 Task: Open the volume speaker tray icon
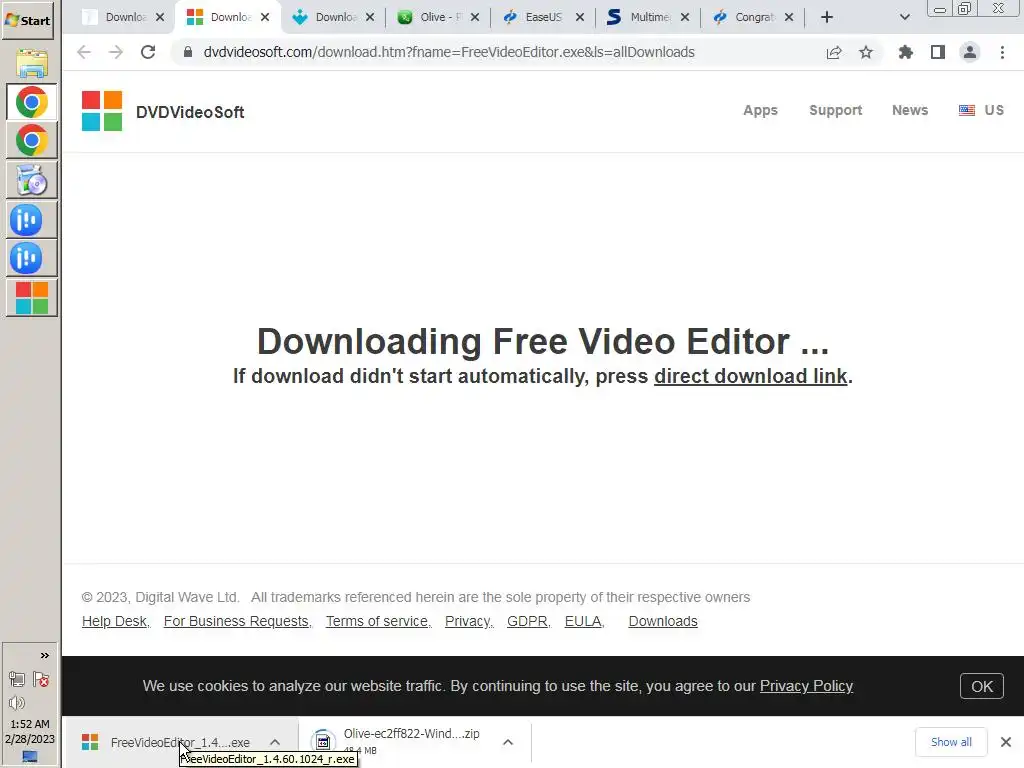click(16, 703)
